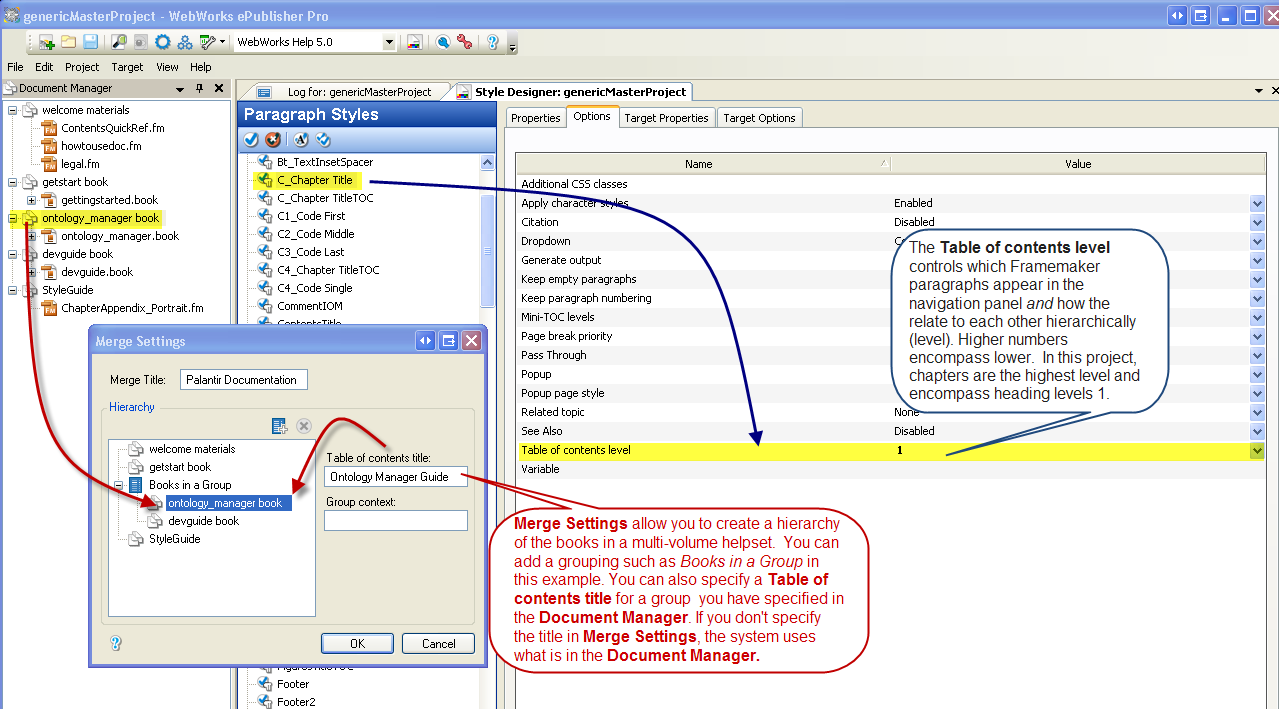Pin the Document Manager panel
1279x709 pixels.
[200, 89]
